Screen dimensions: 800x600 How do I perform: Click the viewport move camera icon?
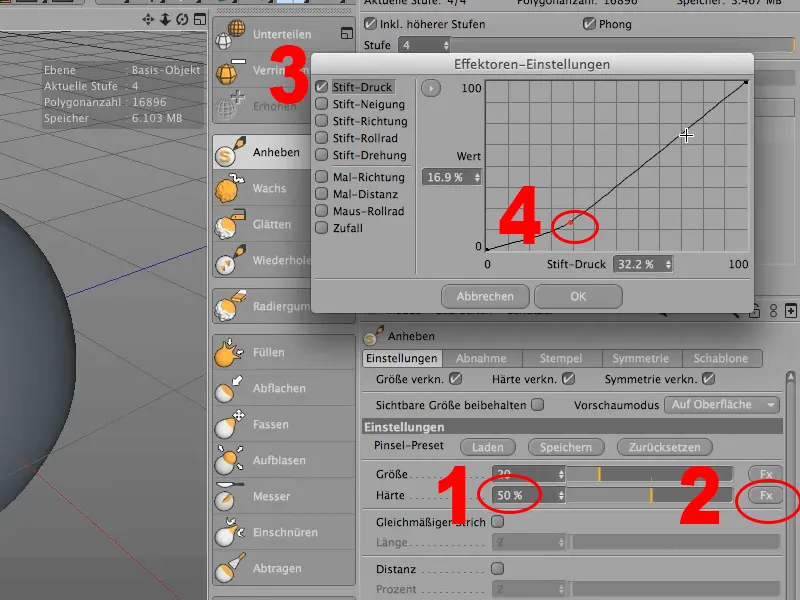tap(148, 19)
